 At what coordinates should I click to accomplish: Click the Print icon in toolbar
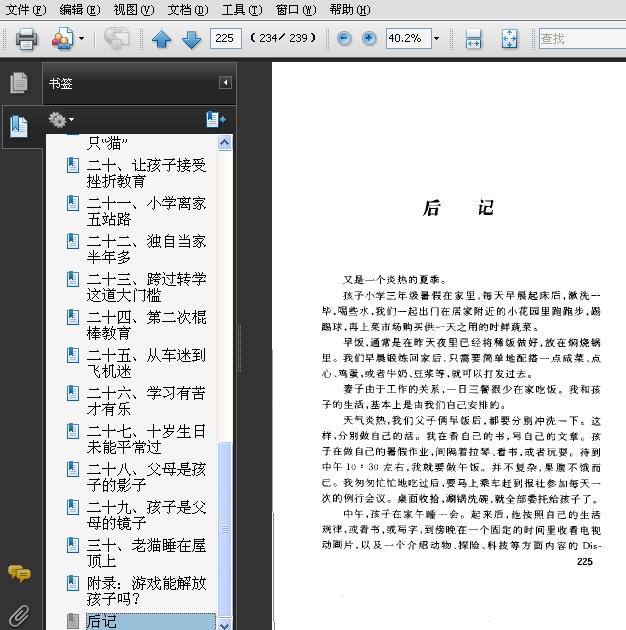(27, 39)
